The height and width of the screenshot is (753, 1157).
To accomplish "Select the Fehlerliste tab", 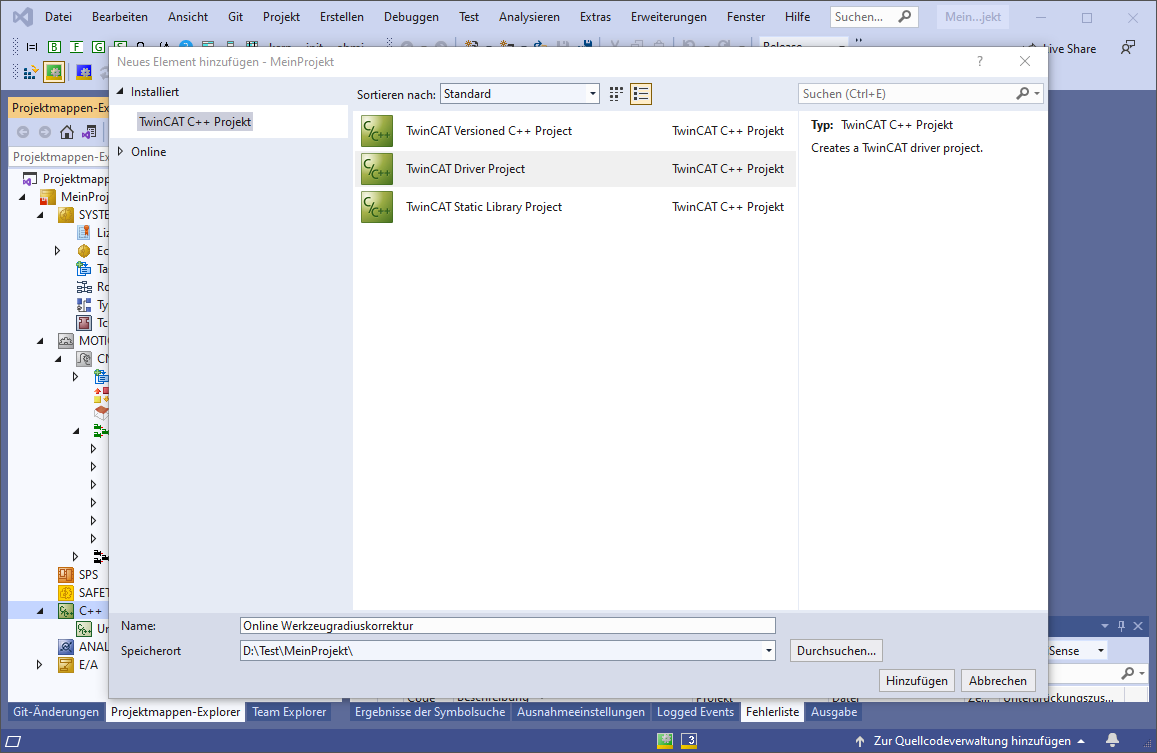I will click(773, 712).
